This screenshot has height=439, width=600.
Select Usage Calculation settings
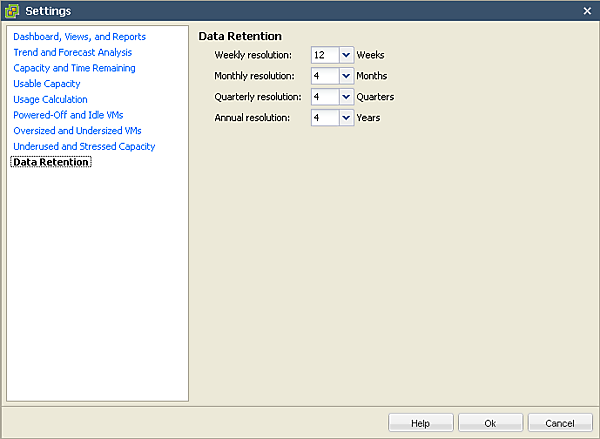click(50, 99)
